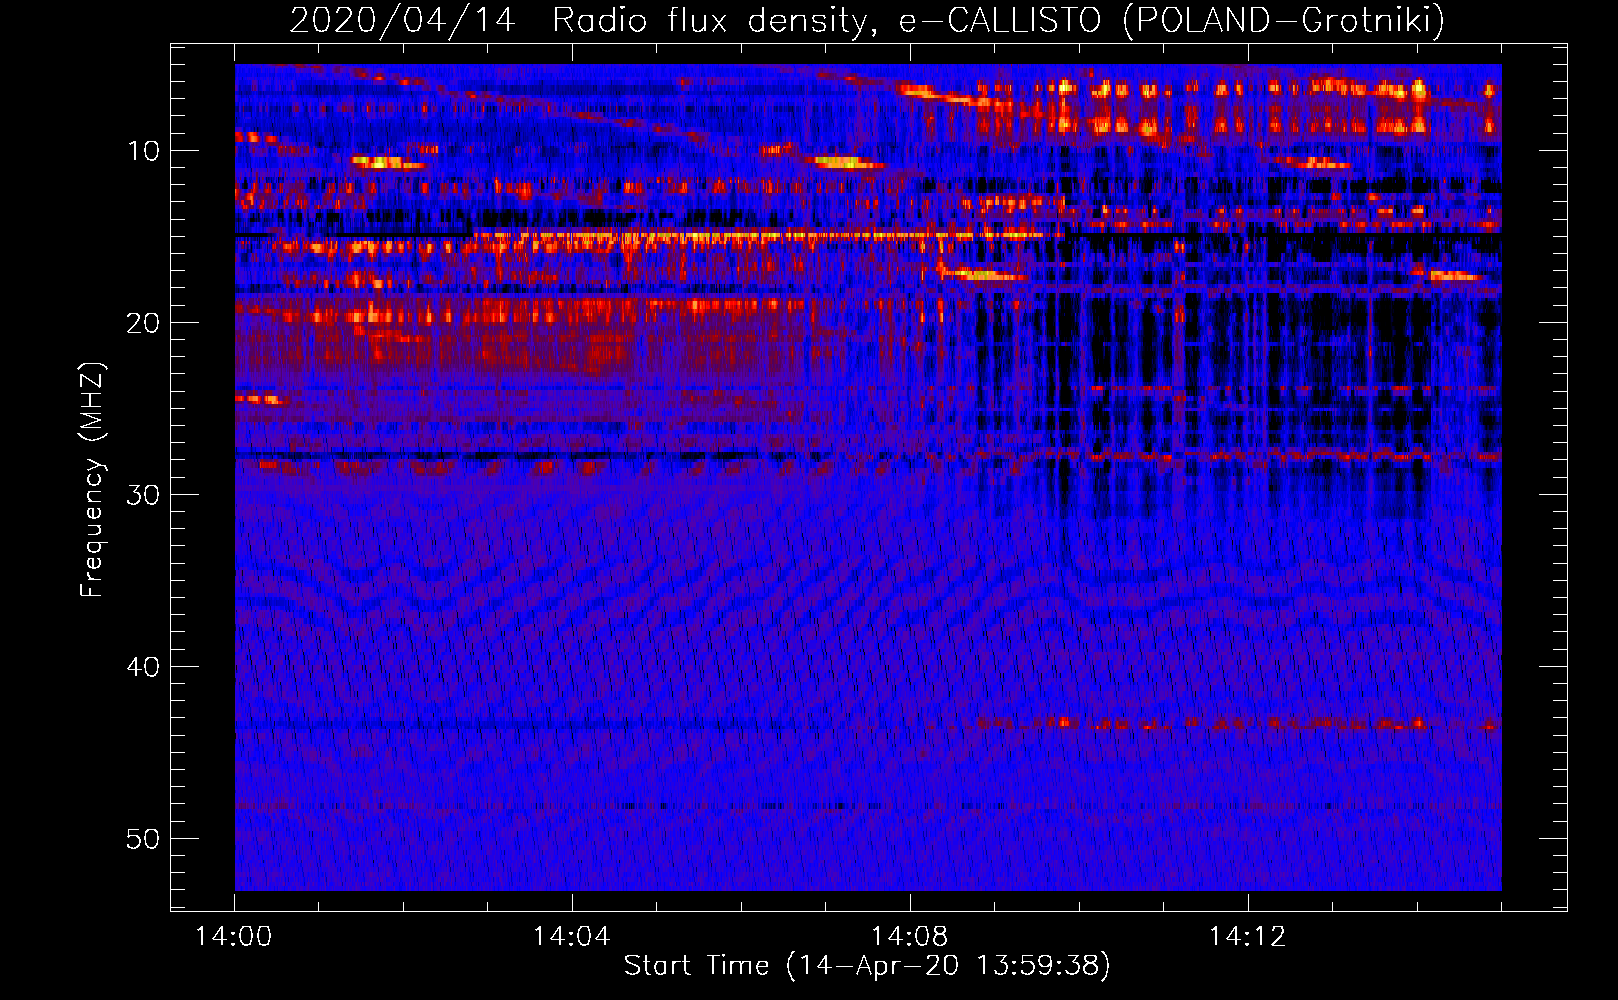
Task: Click the "Start Time (14-Apr-20 13:59:38)" label
Action: pos(867,966)
